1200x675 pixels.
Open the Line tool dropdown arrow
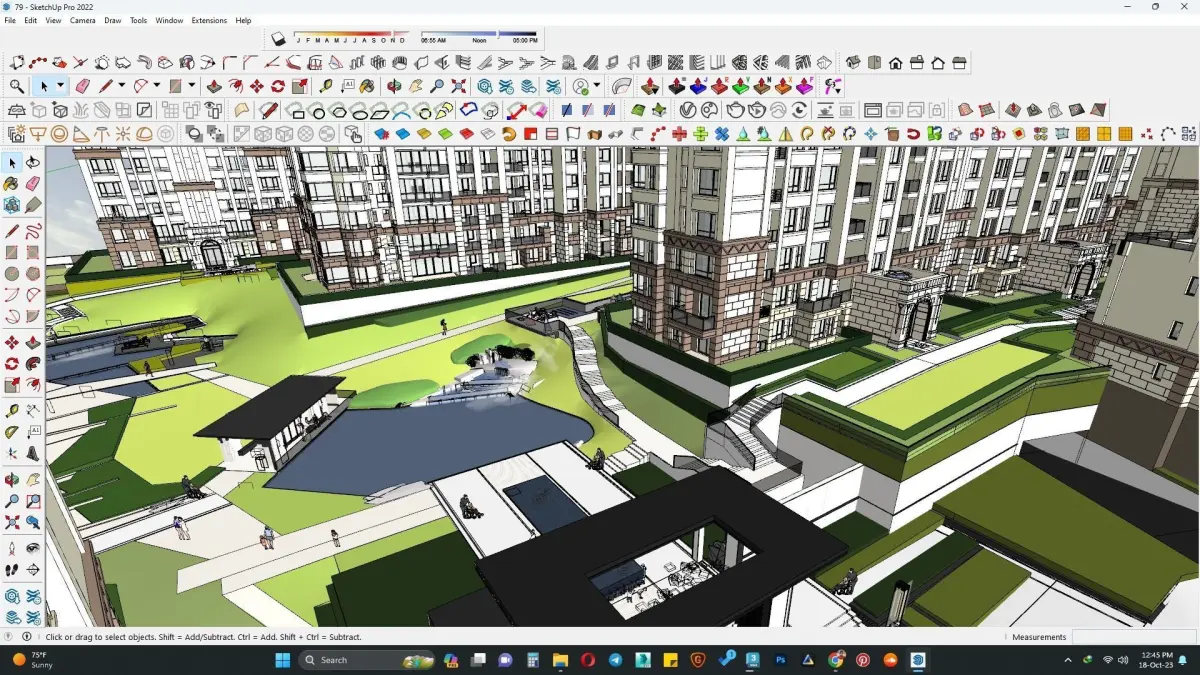click(x=121, y=86)
